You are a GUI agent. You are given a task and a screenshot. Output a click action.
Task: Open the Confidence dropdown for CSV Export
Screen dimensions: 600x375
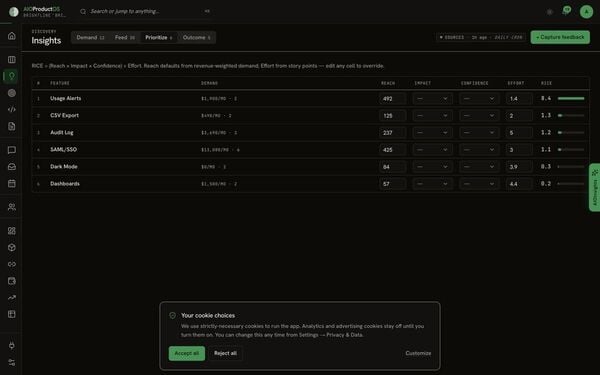479,116
